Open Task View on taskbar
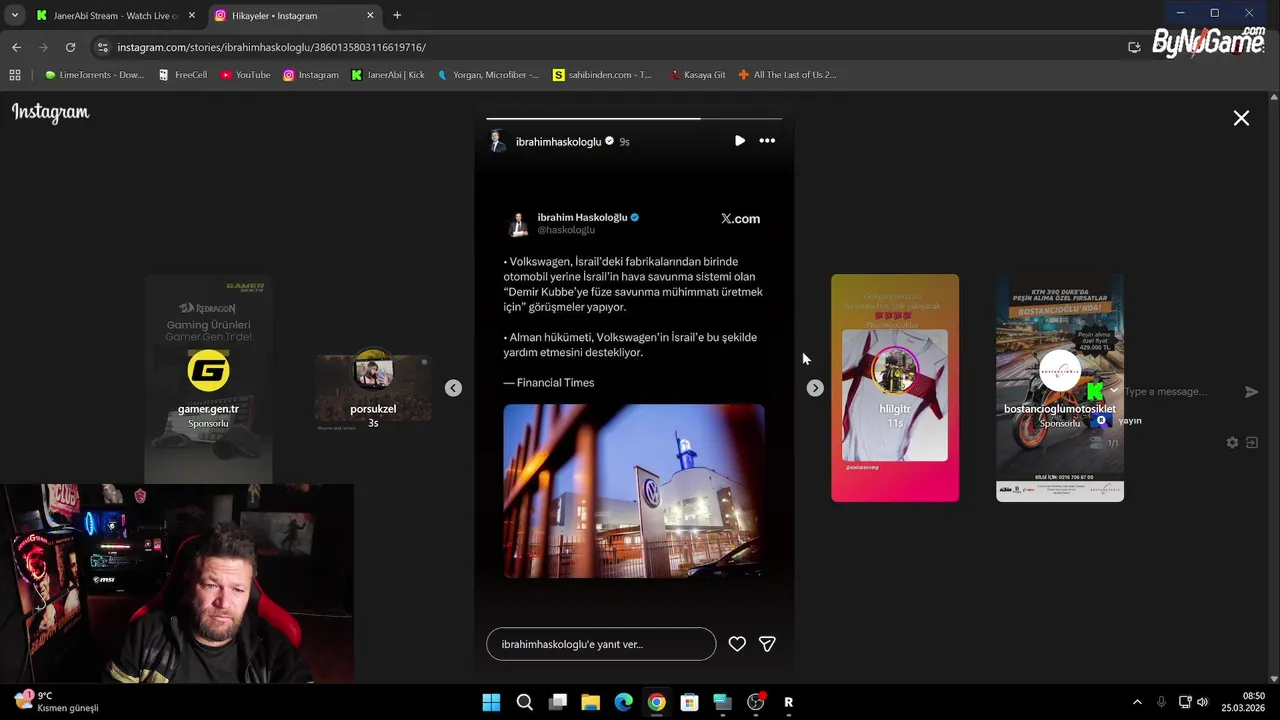The height and width of the screenshot is (720, 1280). [558, 702]
